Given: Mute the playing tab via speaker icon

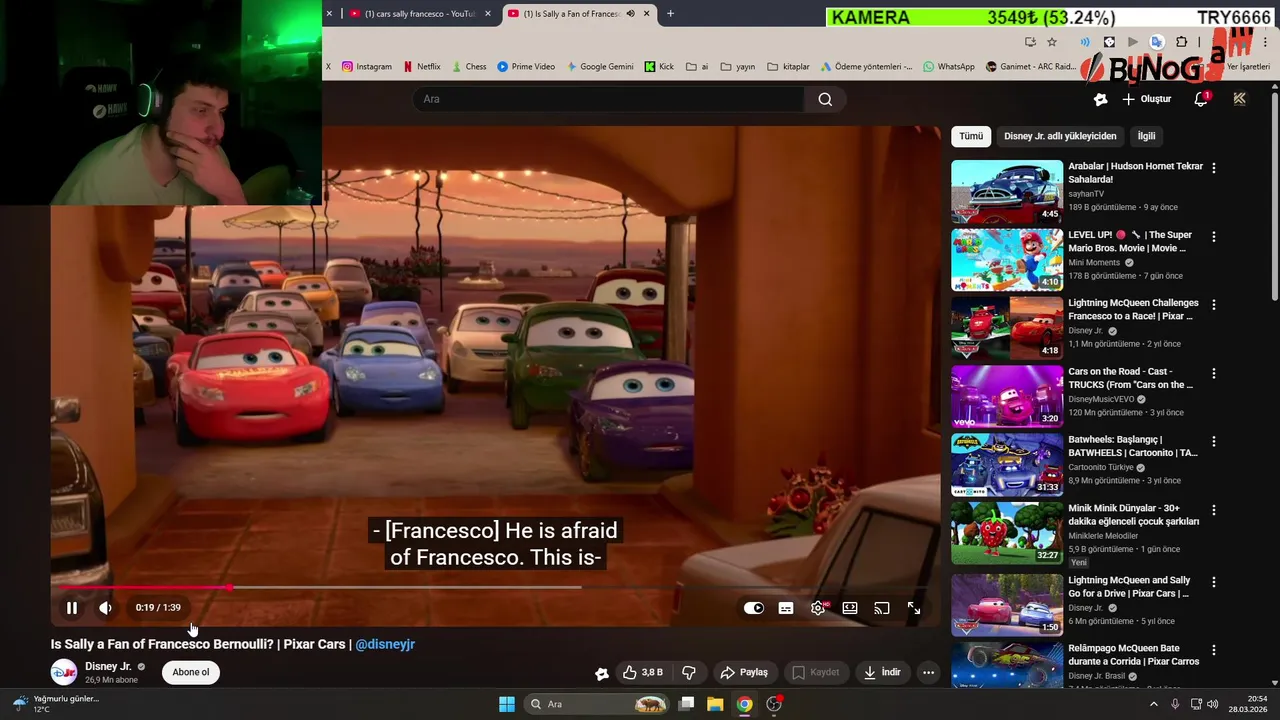Looking at the screenshot, I should [630, 14].
